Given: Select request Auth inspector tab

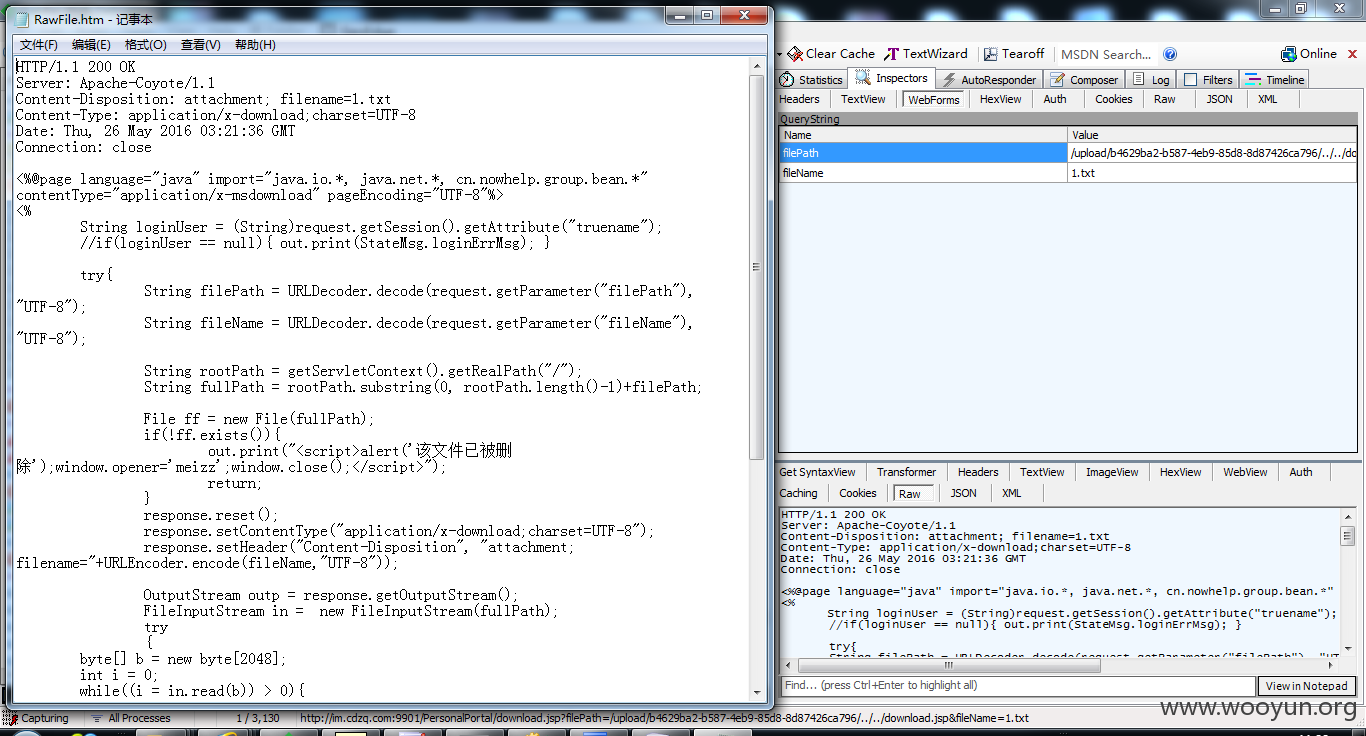Looking at the screenshot, I should click(x=1055, y=99).
